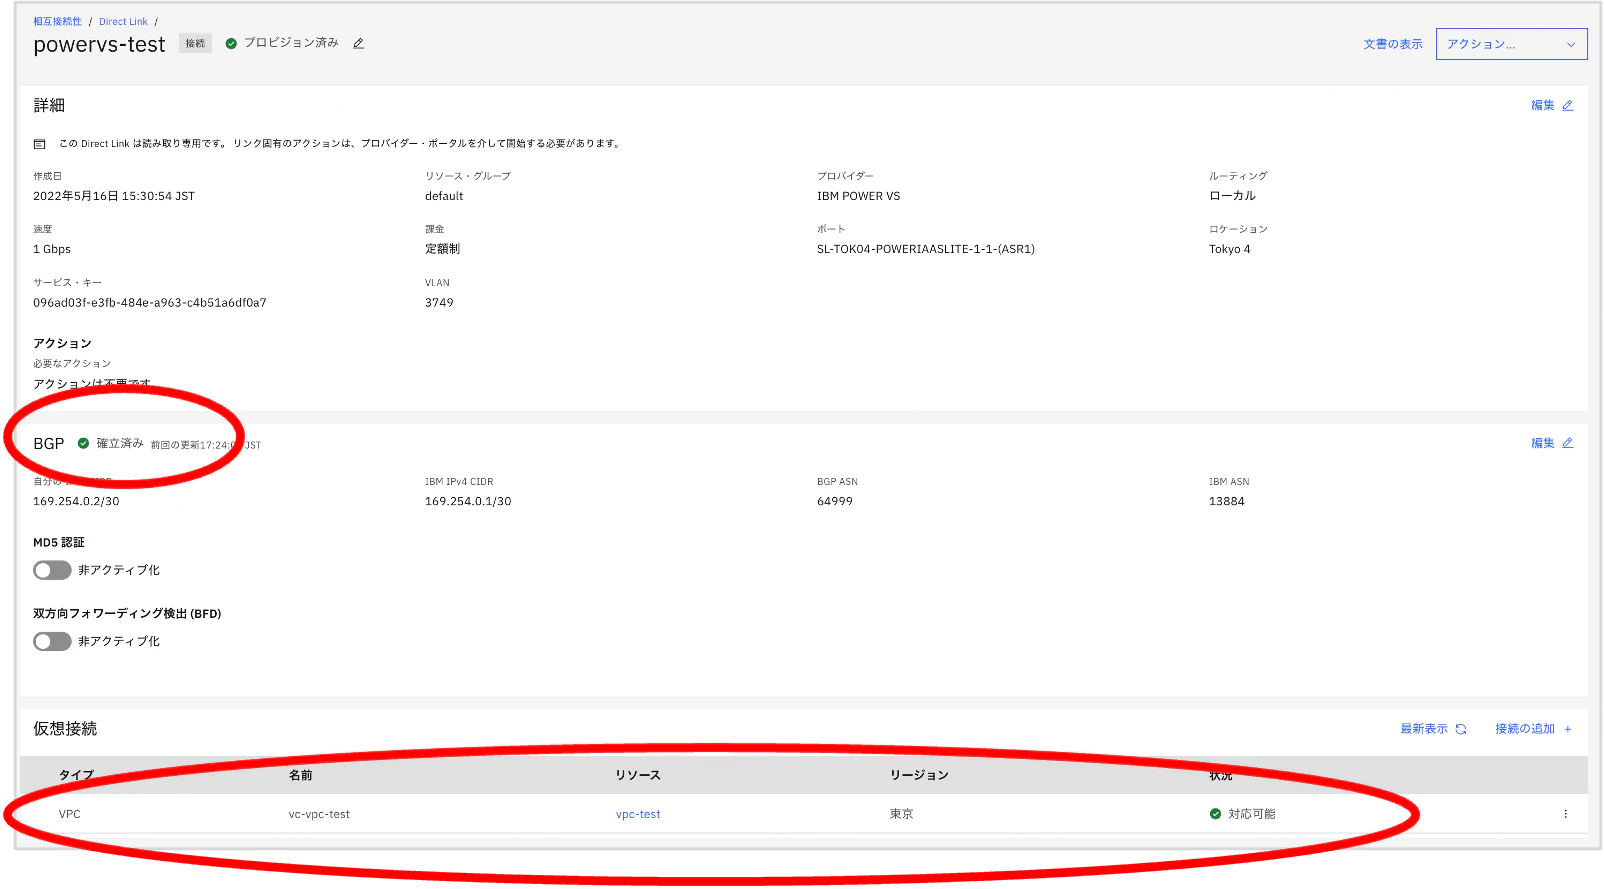
Task: Click the BGP ASN value 64999
Action: coord(835,502)
